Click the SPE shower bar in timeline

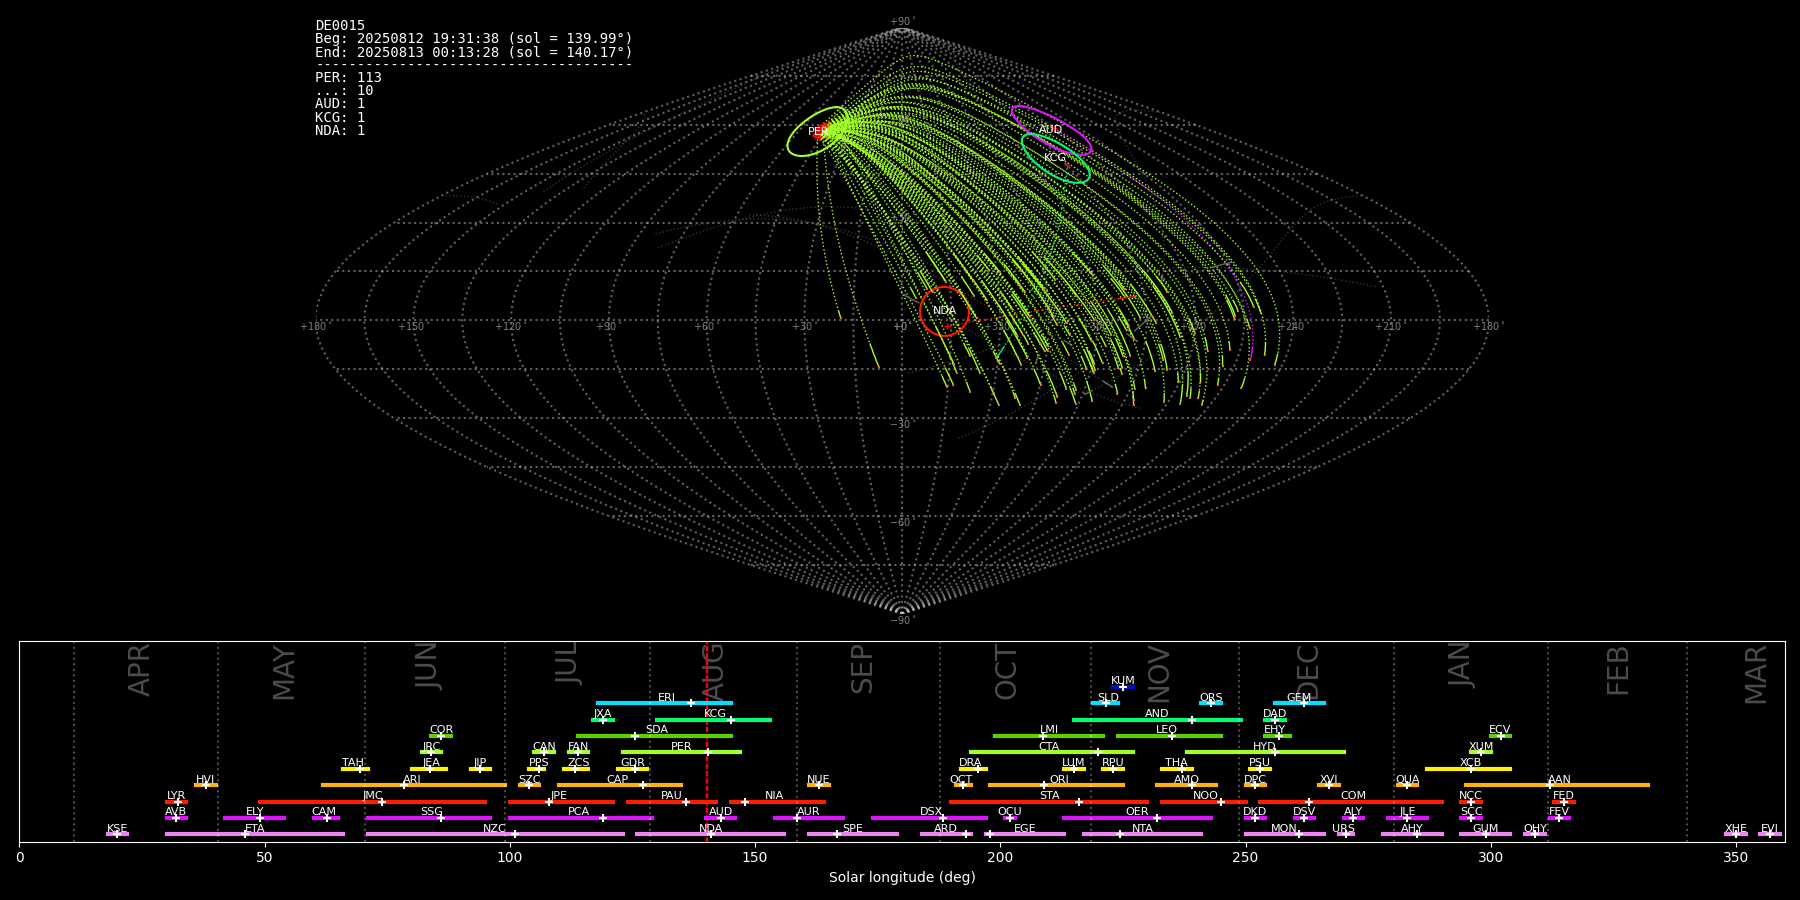point(852,834)
